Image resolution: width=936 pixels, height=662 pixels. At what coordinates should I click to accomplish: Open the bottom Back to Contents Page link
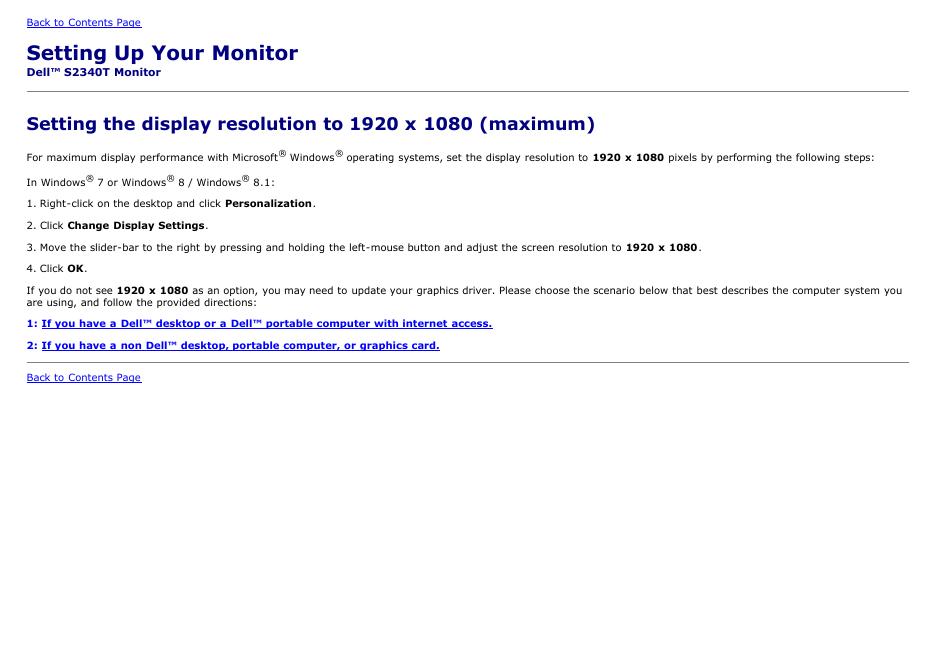coord(84,377)
